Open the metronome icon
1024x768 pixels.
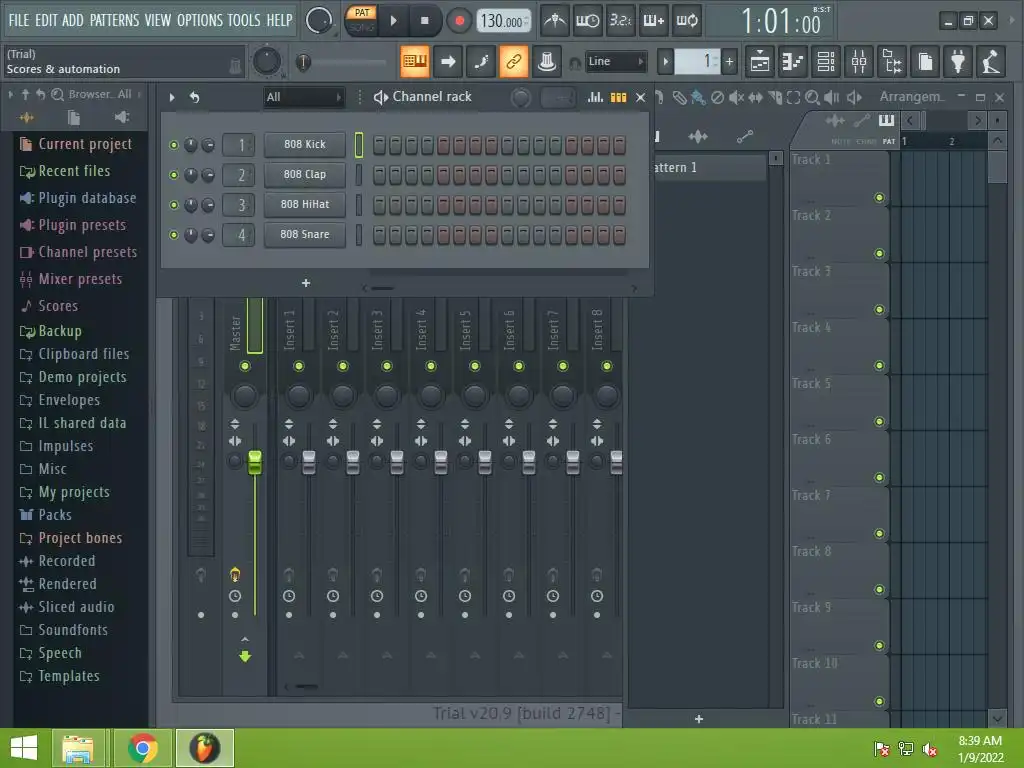pyautogui.click(x=555, y=21)
